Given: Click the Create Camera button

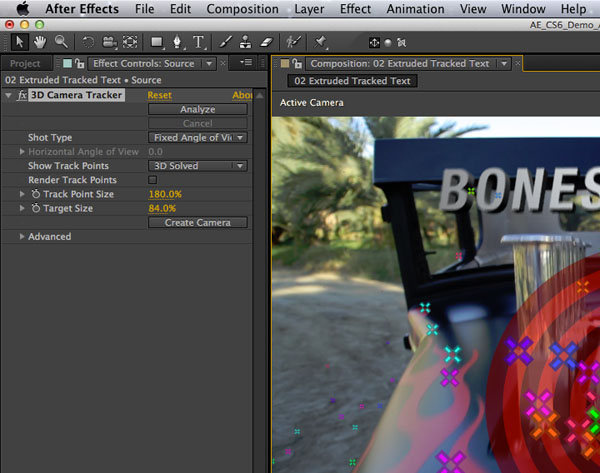Looking at the screenshot, I should (x=198, y=222).
